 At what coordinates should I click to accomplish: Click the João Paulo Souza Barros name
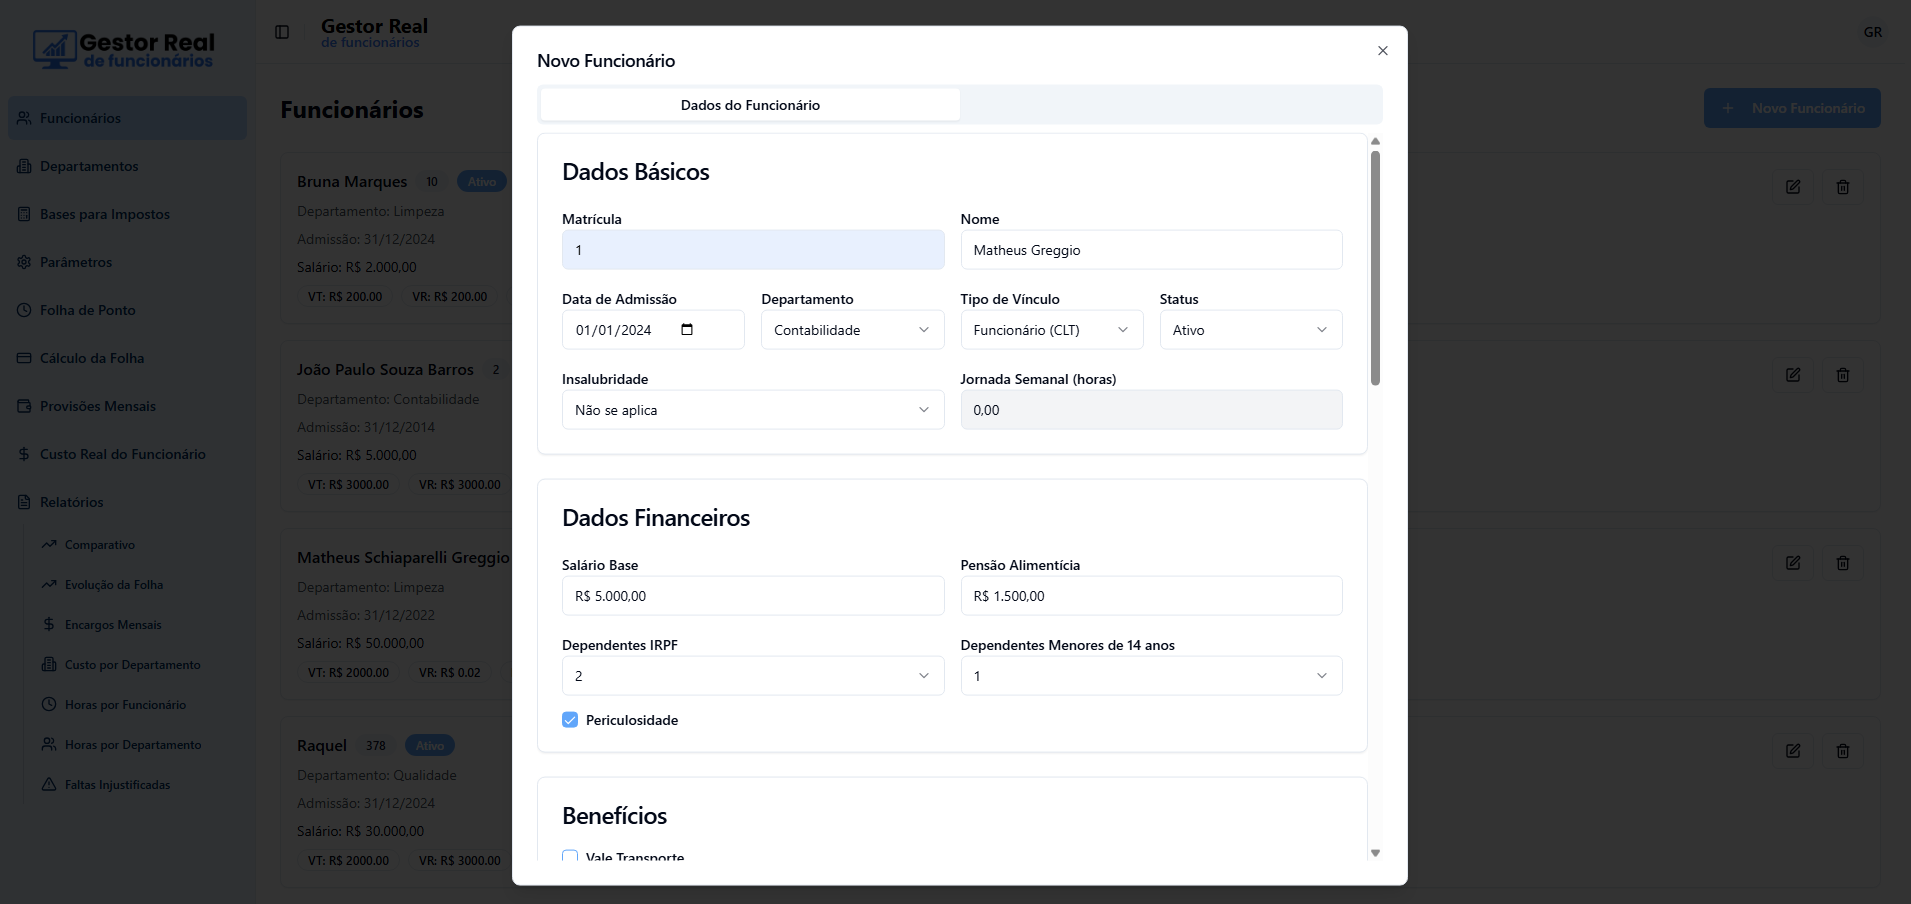[385, 370]
